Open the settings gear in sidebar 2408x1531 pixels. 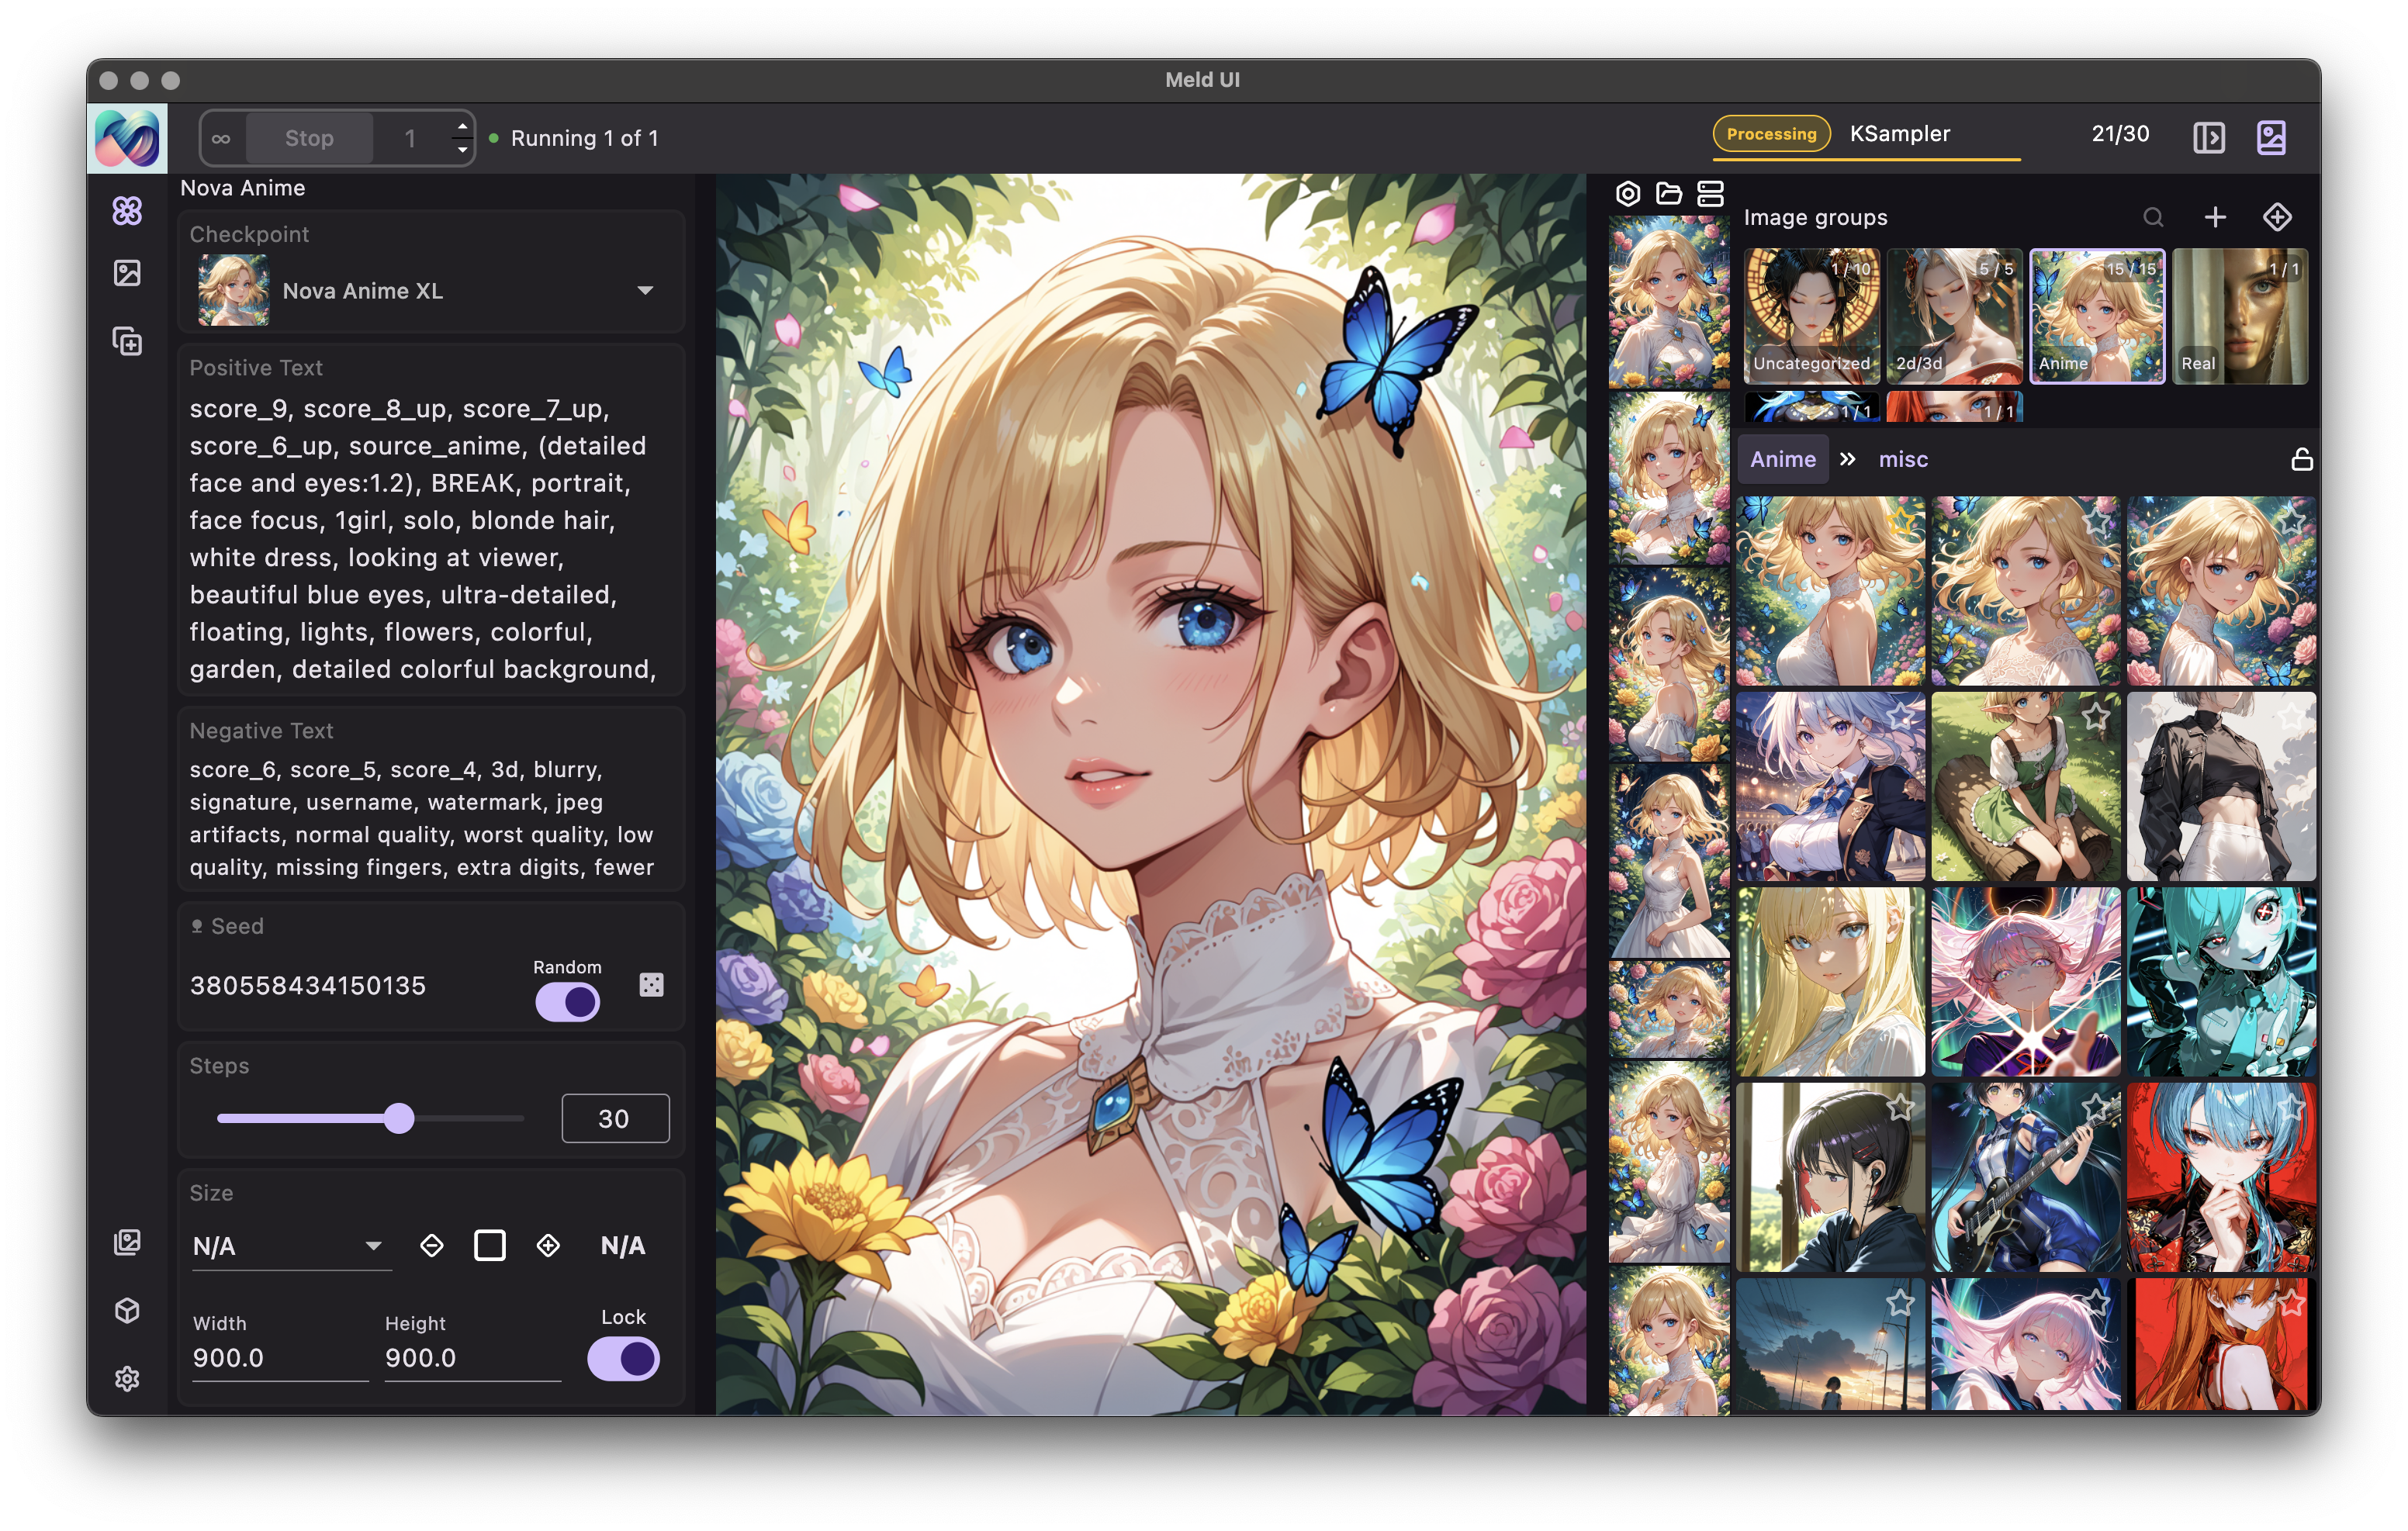click(127, 1379)
